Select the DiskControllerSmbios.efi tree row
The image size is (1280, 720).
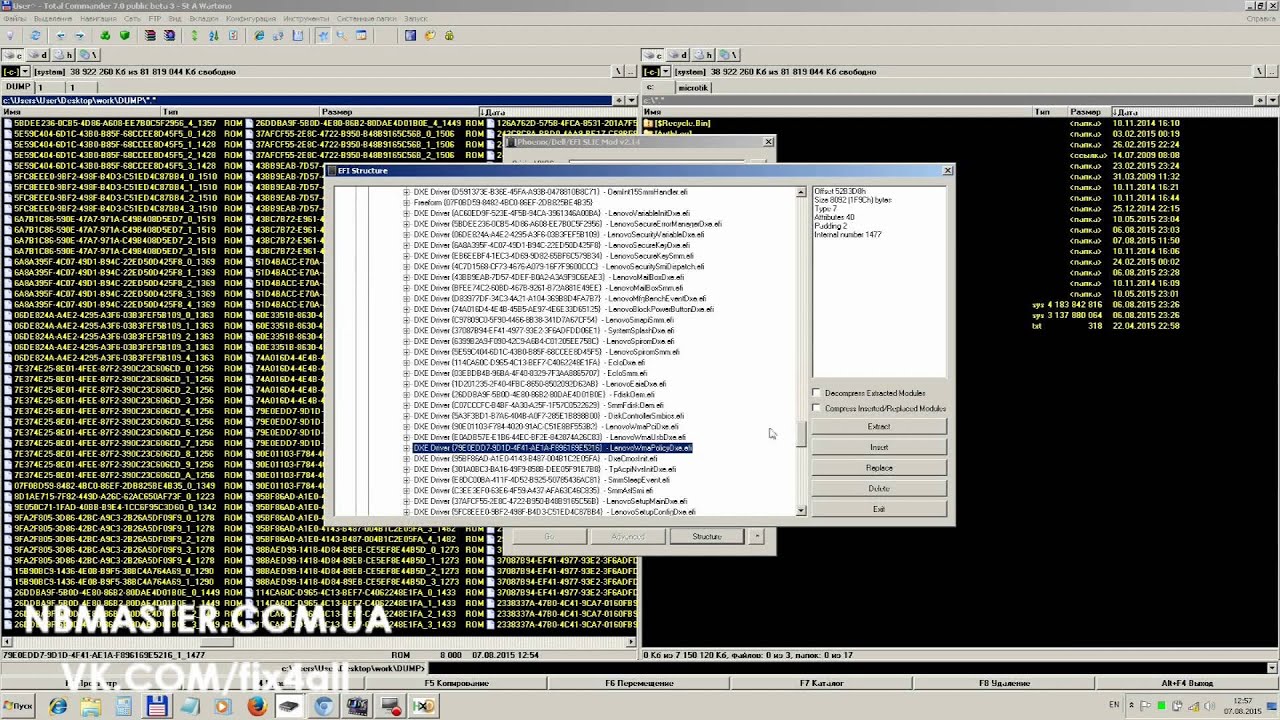pyautogui.click(x=549, y=416)
